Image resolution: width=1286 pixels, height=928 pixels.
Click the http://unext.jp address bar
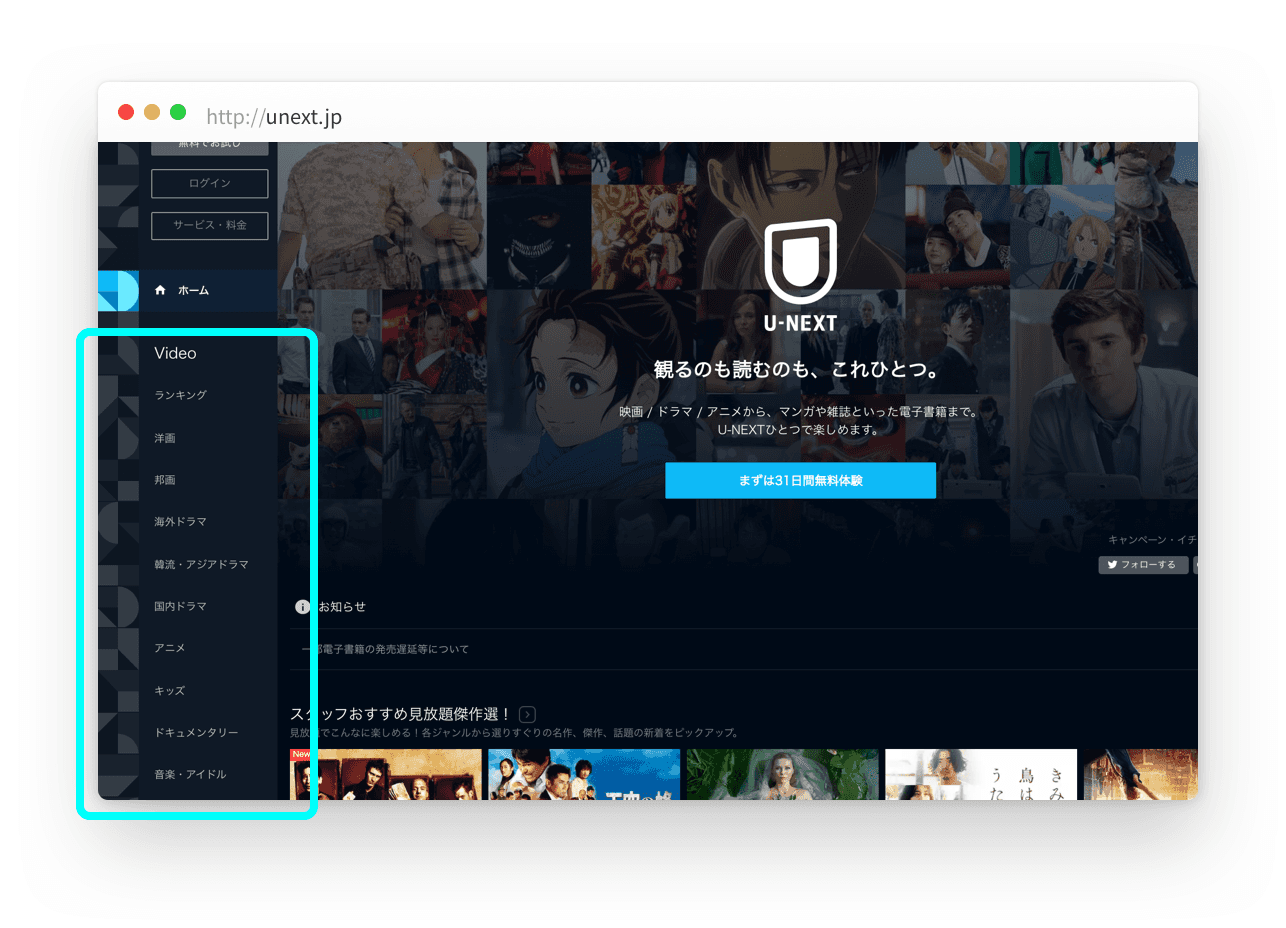[x=274, y=117]
